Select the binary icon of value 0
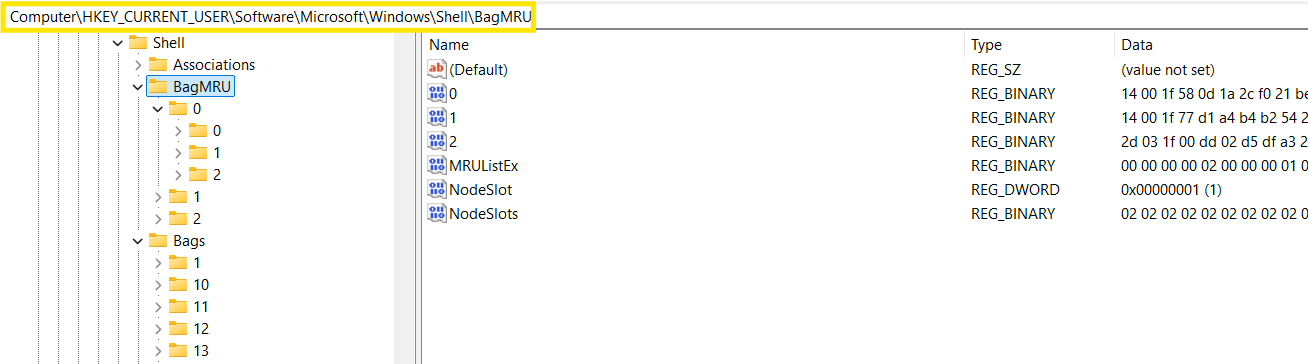Screen dimensions: 1308x364 click(x=437, y=93)
